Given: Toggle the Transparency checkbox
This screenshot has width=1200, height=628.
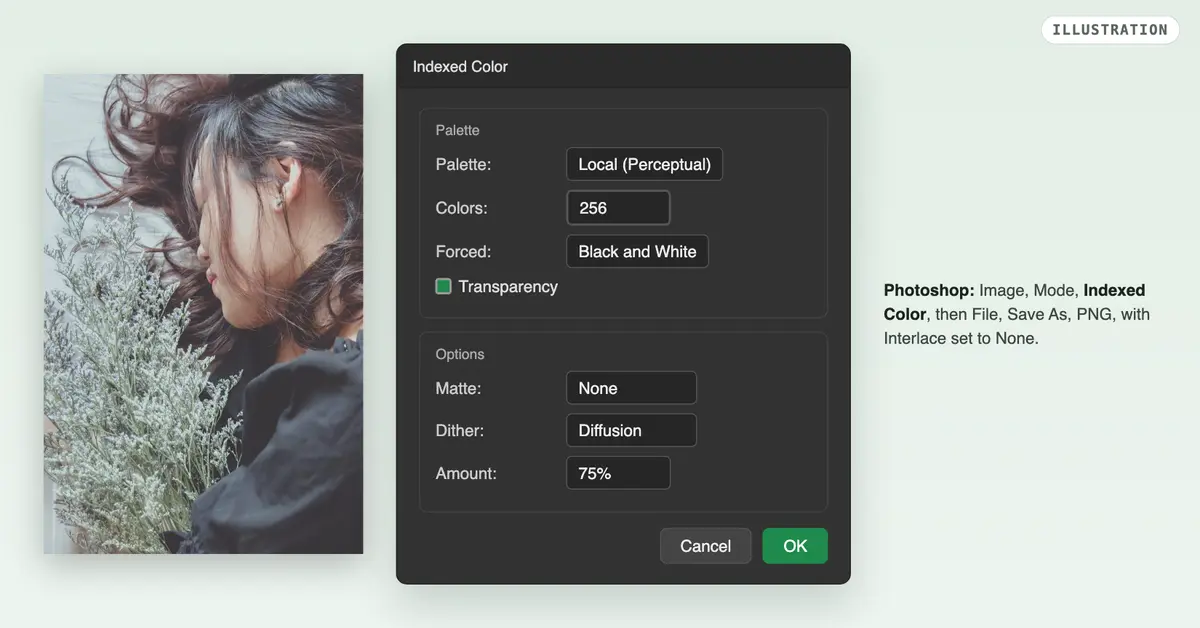Looking at the screenshot, I should pos(444,286).
